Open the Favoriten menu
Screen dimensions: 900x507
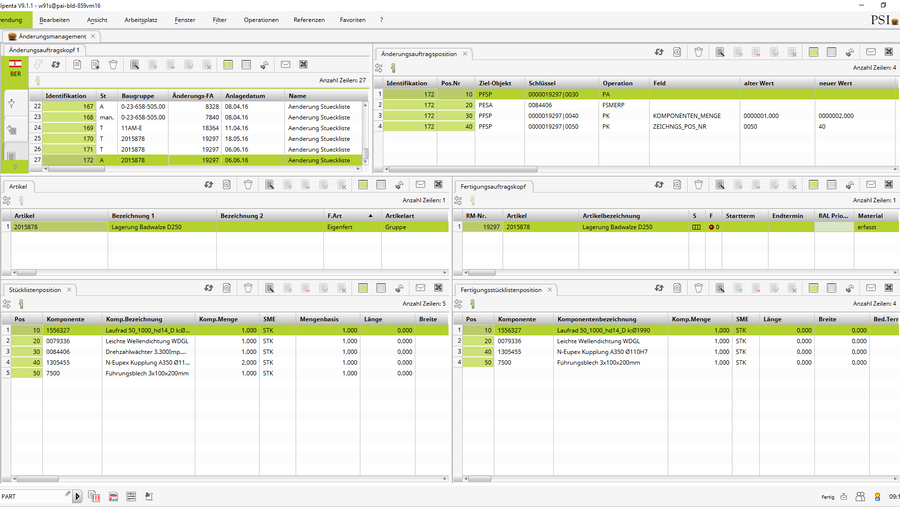tap(352, 20)
